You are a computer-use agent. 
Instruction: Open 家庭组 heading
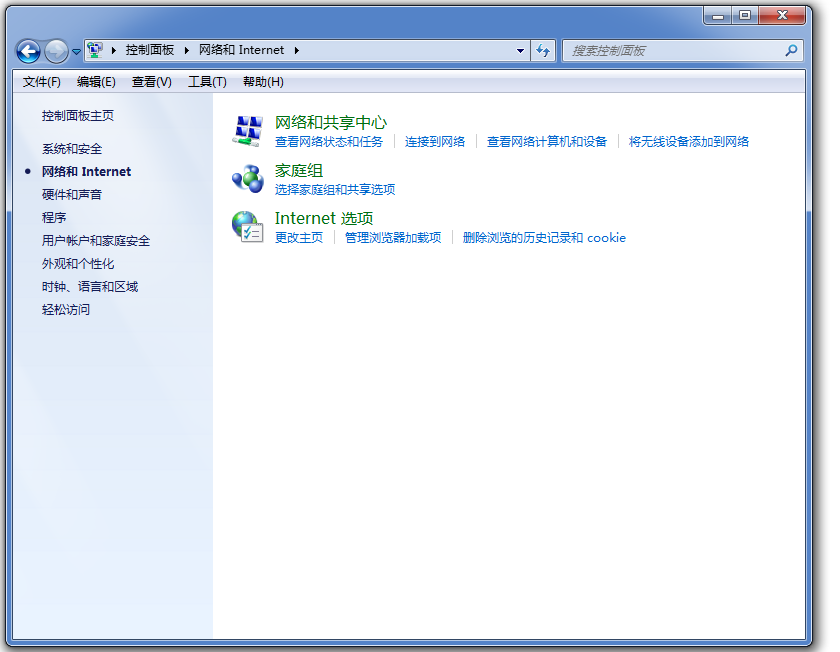[299, 171]
